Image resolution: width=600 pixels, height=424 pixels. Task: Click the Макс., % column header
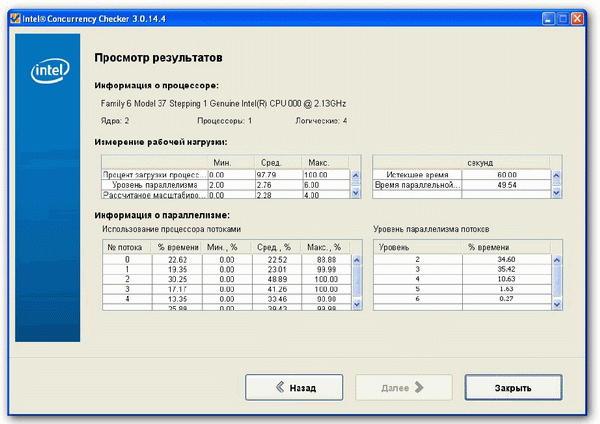(325, 247)
